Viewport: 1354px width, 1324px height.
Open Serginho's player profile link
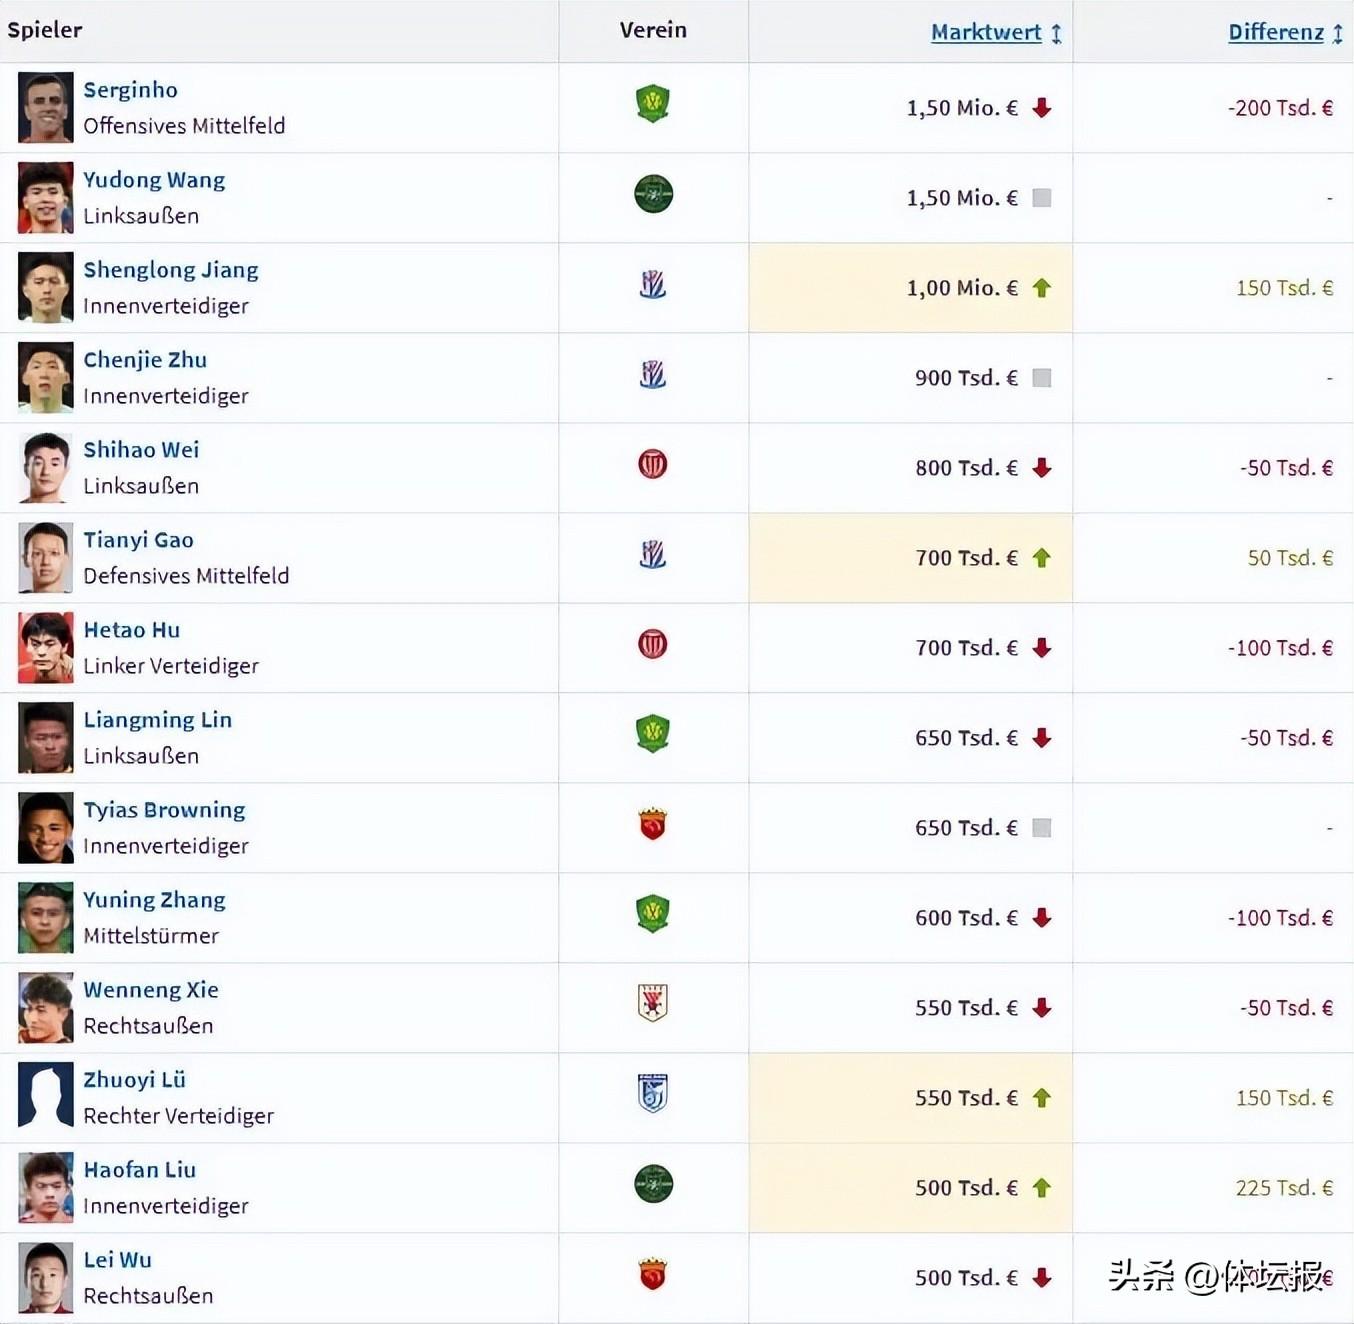(x=131, y=90)
